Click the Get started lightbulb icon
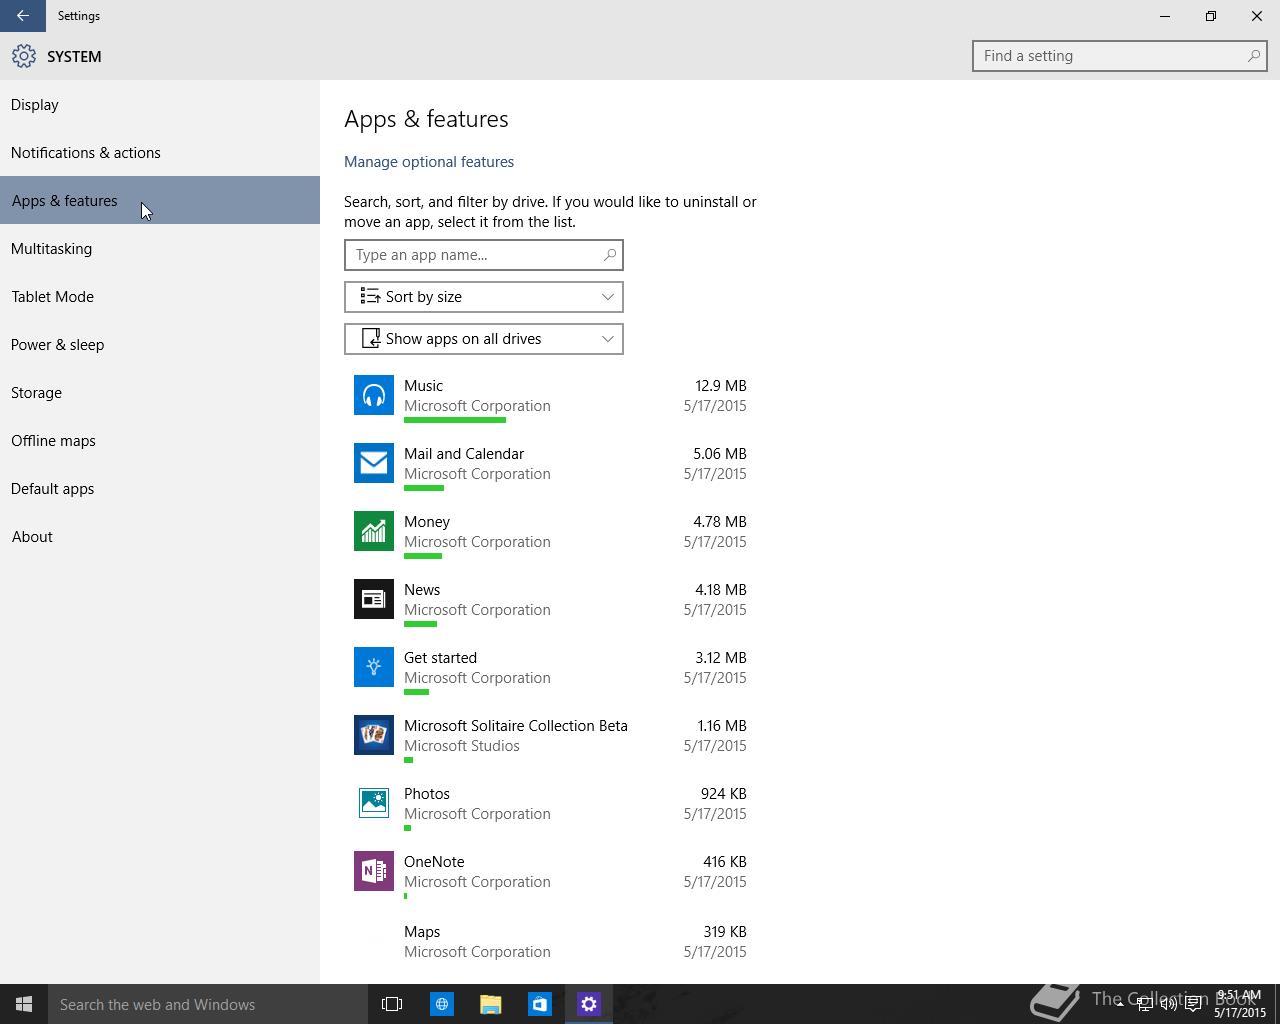This screenshot has height=1024, width=1280. (374, 667)
